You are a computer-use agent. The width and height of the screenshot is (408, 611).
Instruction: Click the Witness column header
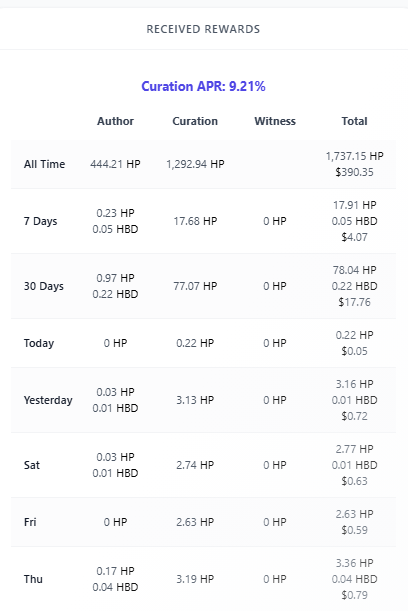coord(275,121)
